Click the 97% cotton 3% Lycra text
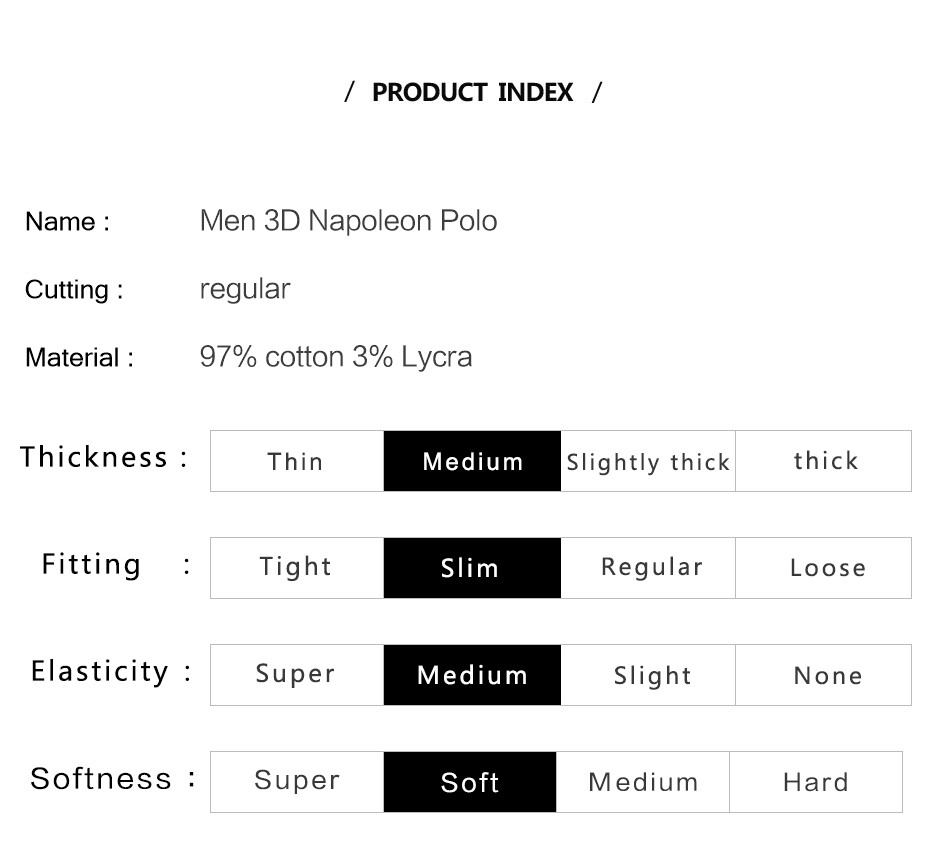The width and height of the screenshot is (930, 856). point(336,357)
